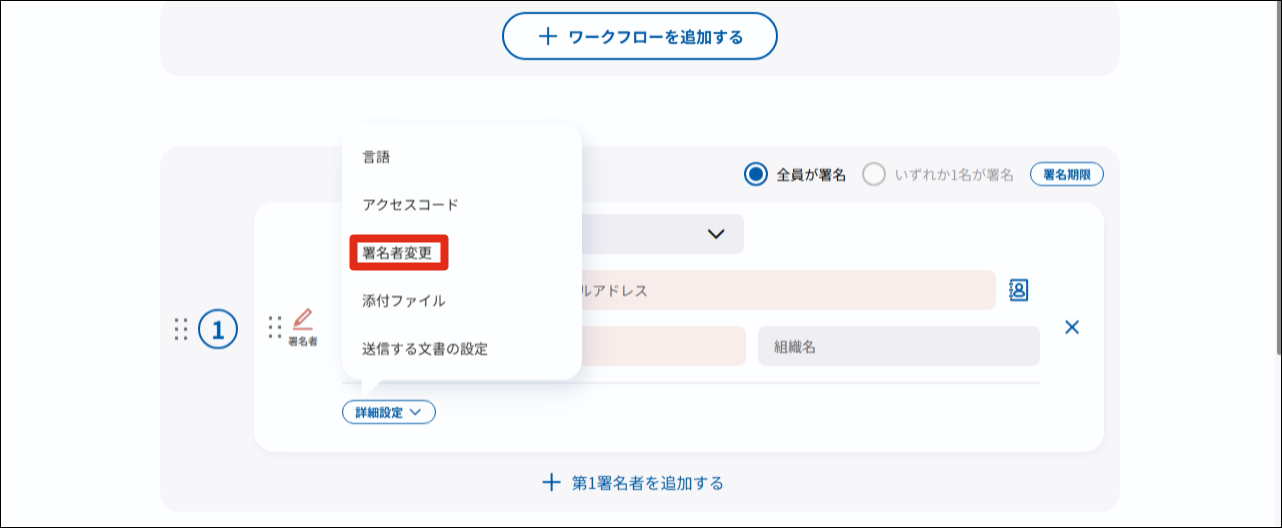Click the signer pen icon

(302, 321)
